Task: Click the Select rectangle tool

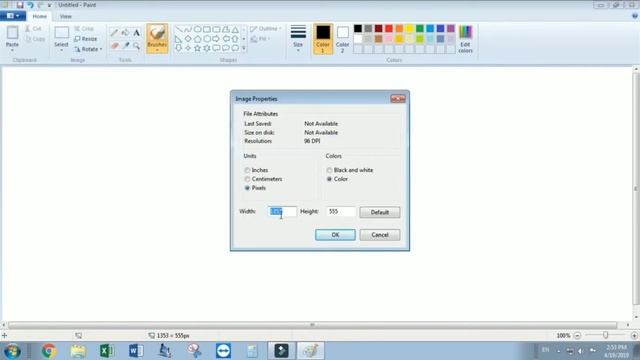Action: tap(62, 33)
